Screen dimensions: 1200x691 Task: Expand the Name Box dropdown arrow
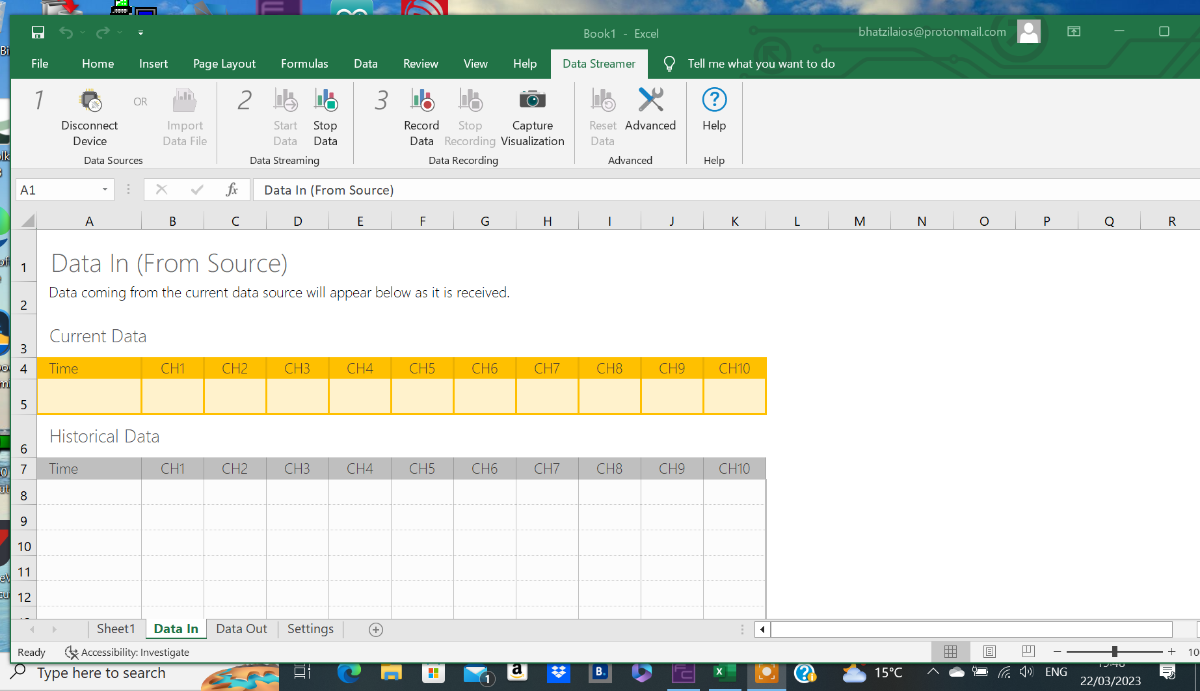point(105,190)
